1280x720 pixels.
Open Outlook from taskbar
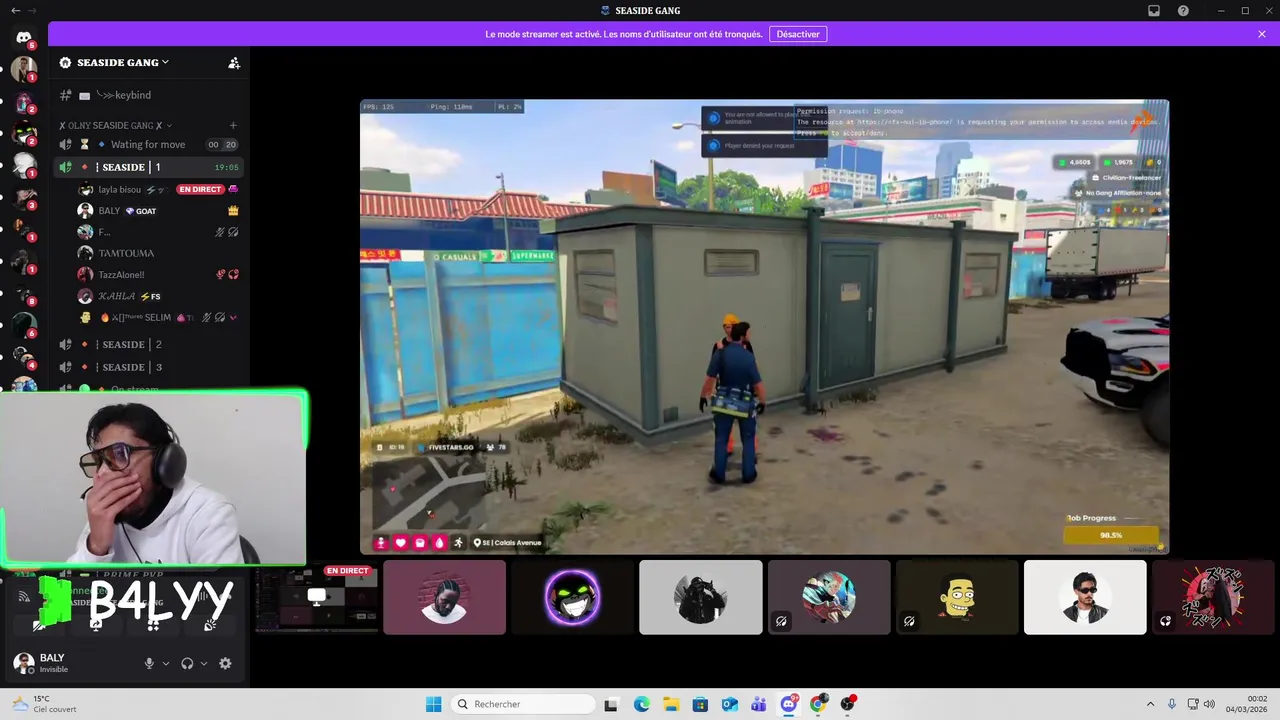point(730,704)
